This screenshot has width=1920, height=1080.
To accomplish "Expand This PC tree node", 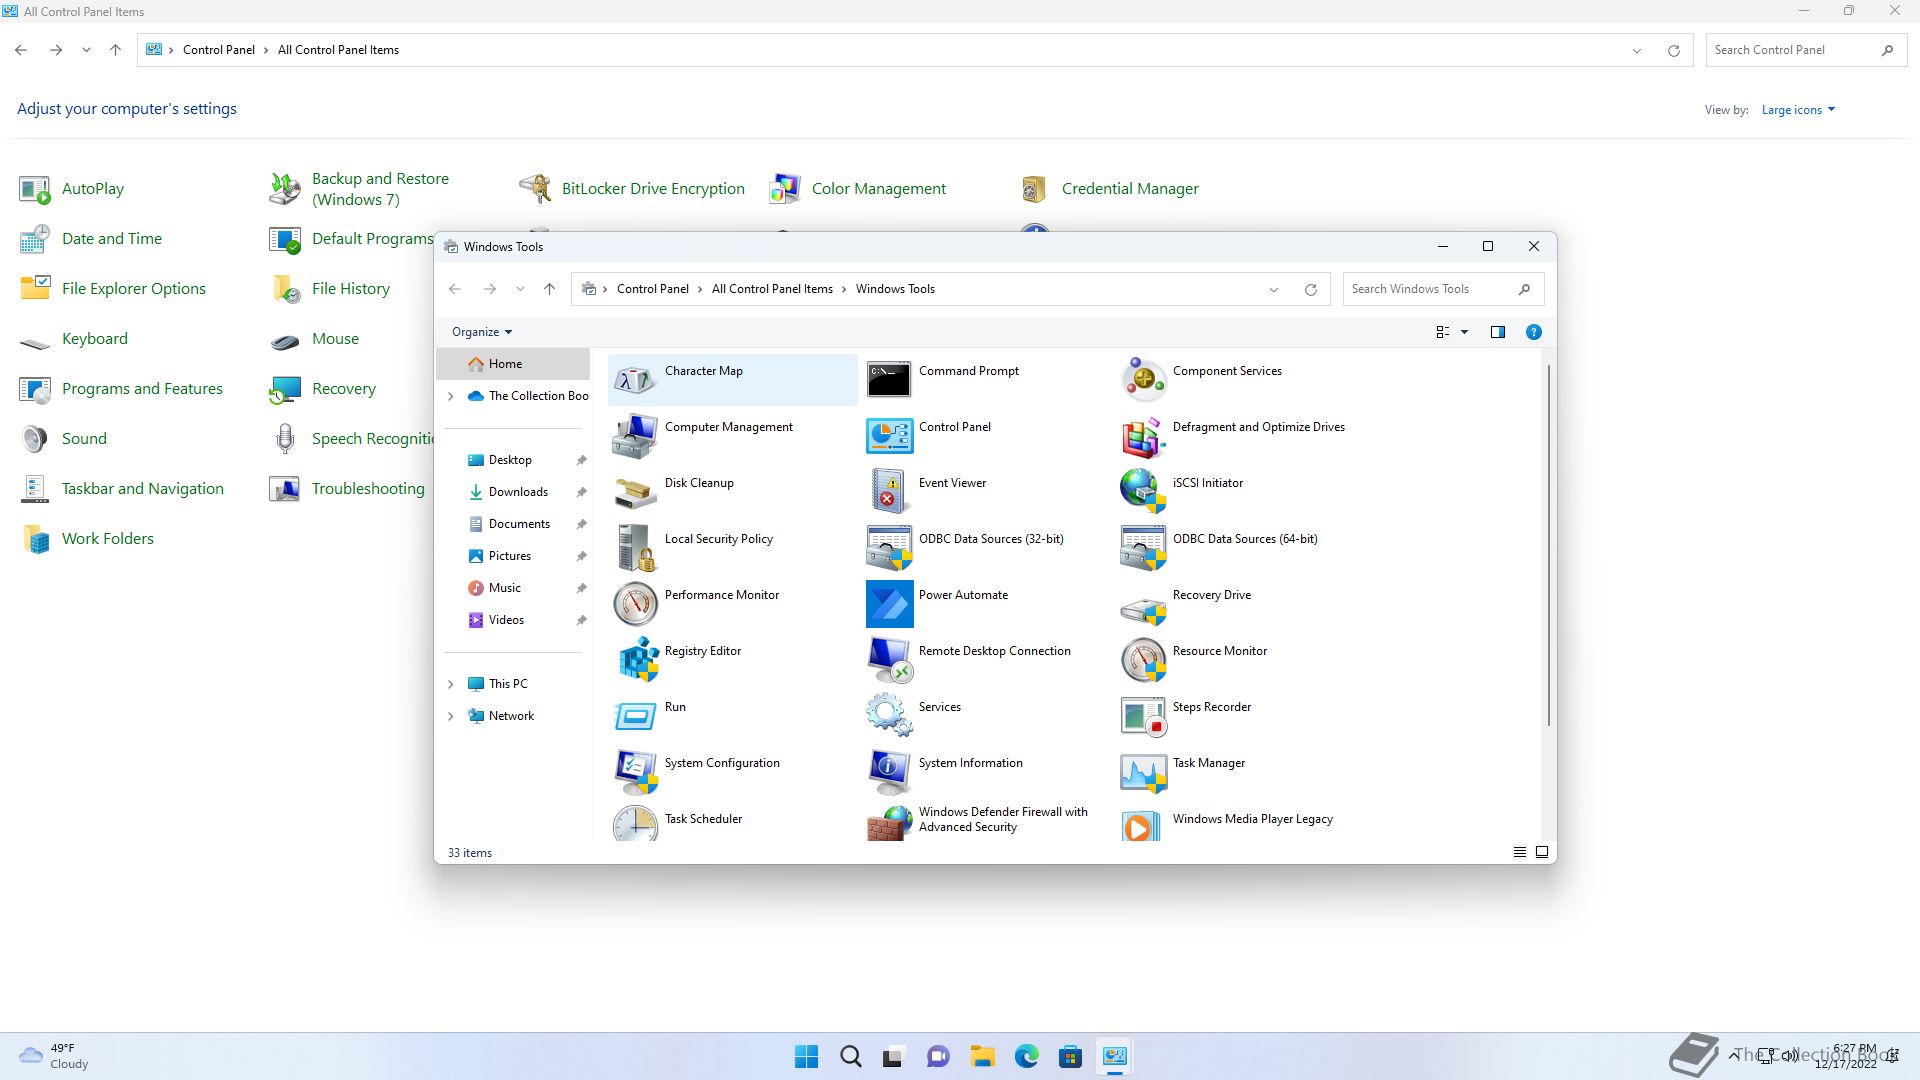I will pyautogui.click(x=450, y=684).
